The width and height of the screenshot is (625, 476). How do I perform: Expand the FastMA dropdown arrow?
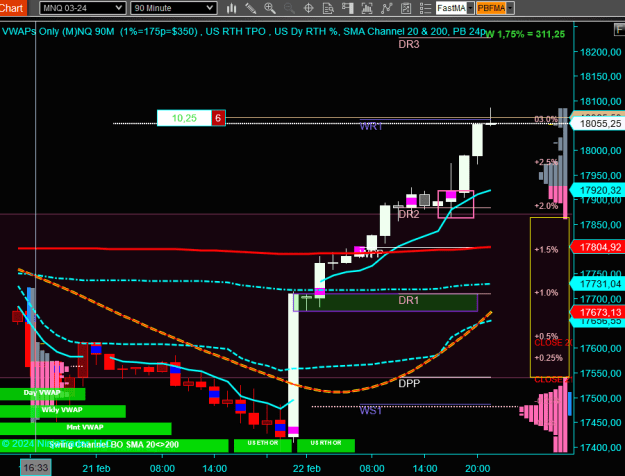coord(470,8)
